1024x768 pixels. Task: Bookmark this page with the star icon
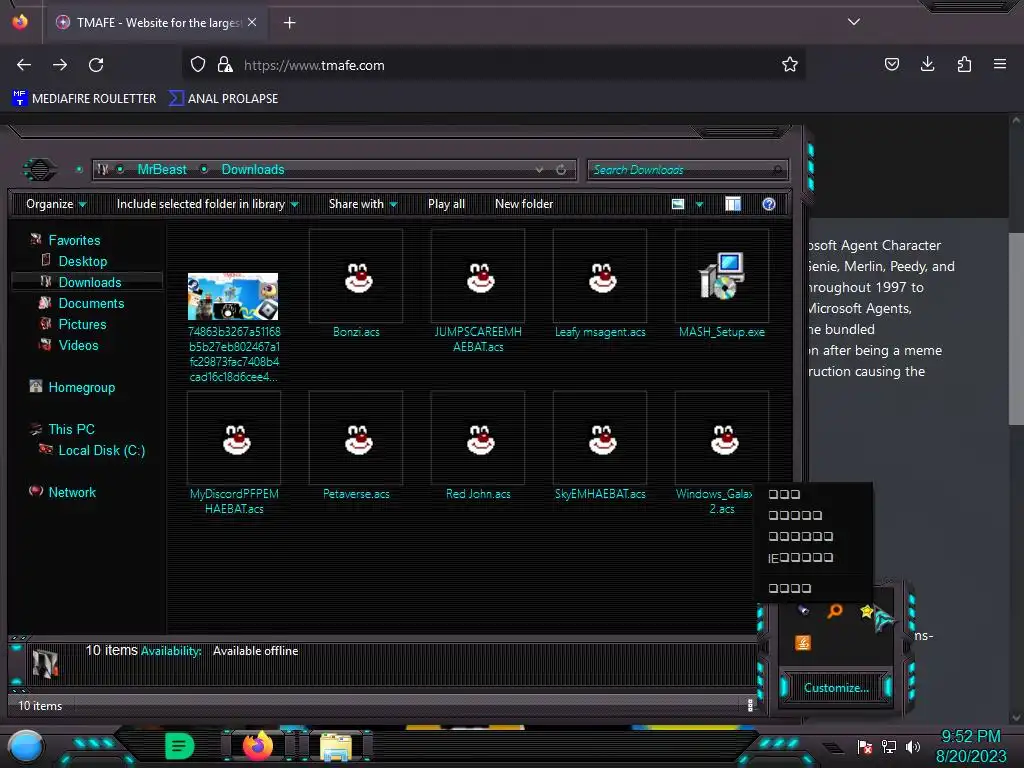click(790, 65)
